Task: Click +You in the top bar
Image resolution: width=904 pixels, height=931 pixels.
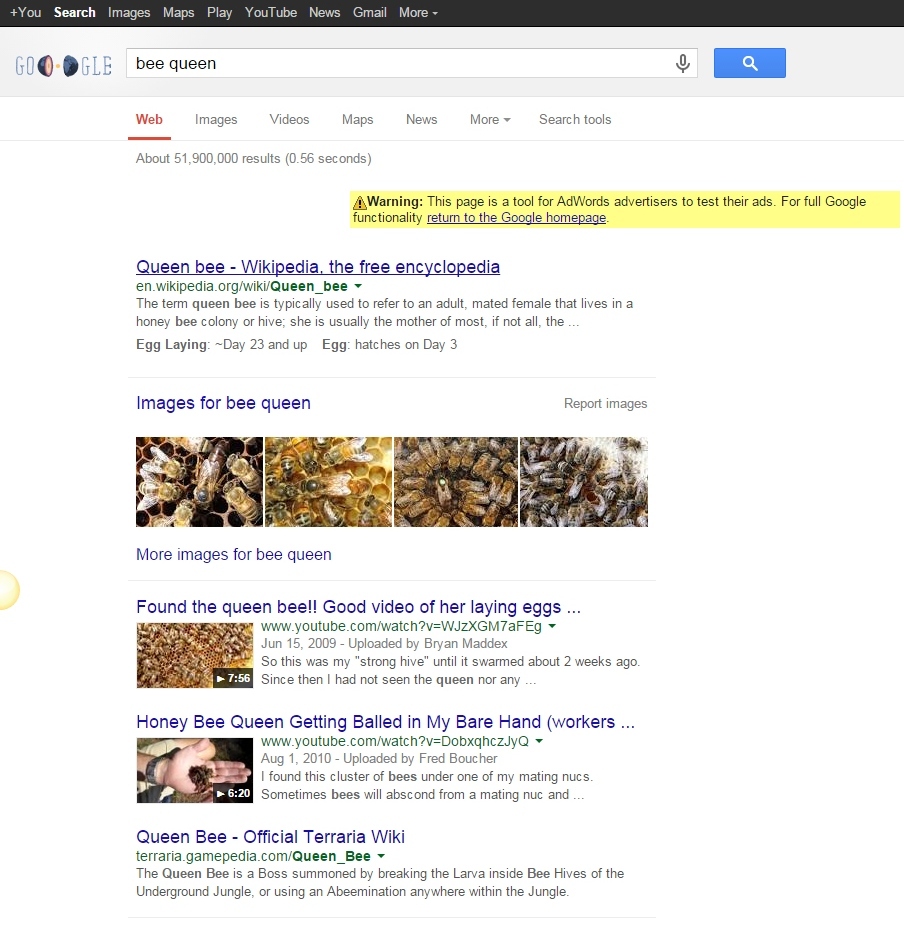Action: 26,12
